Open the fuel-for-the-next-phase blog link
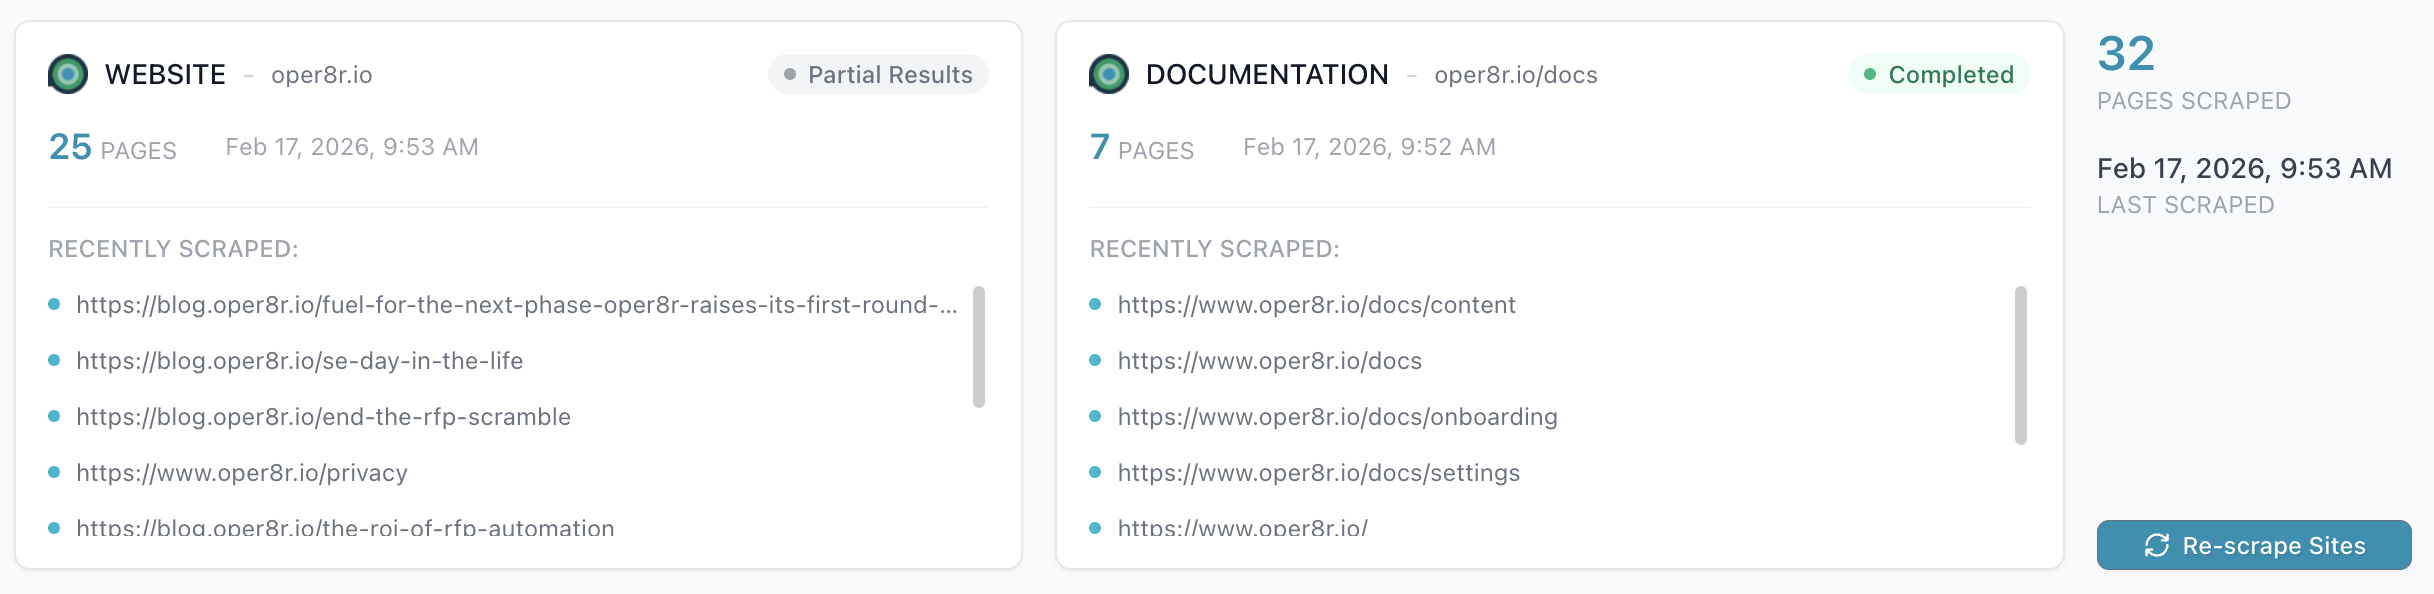 (x=516, y=305)
